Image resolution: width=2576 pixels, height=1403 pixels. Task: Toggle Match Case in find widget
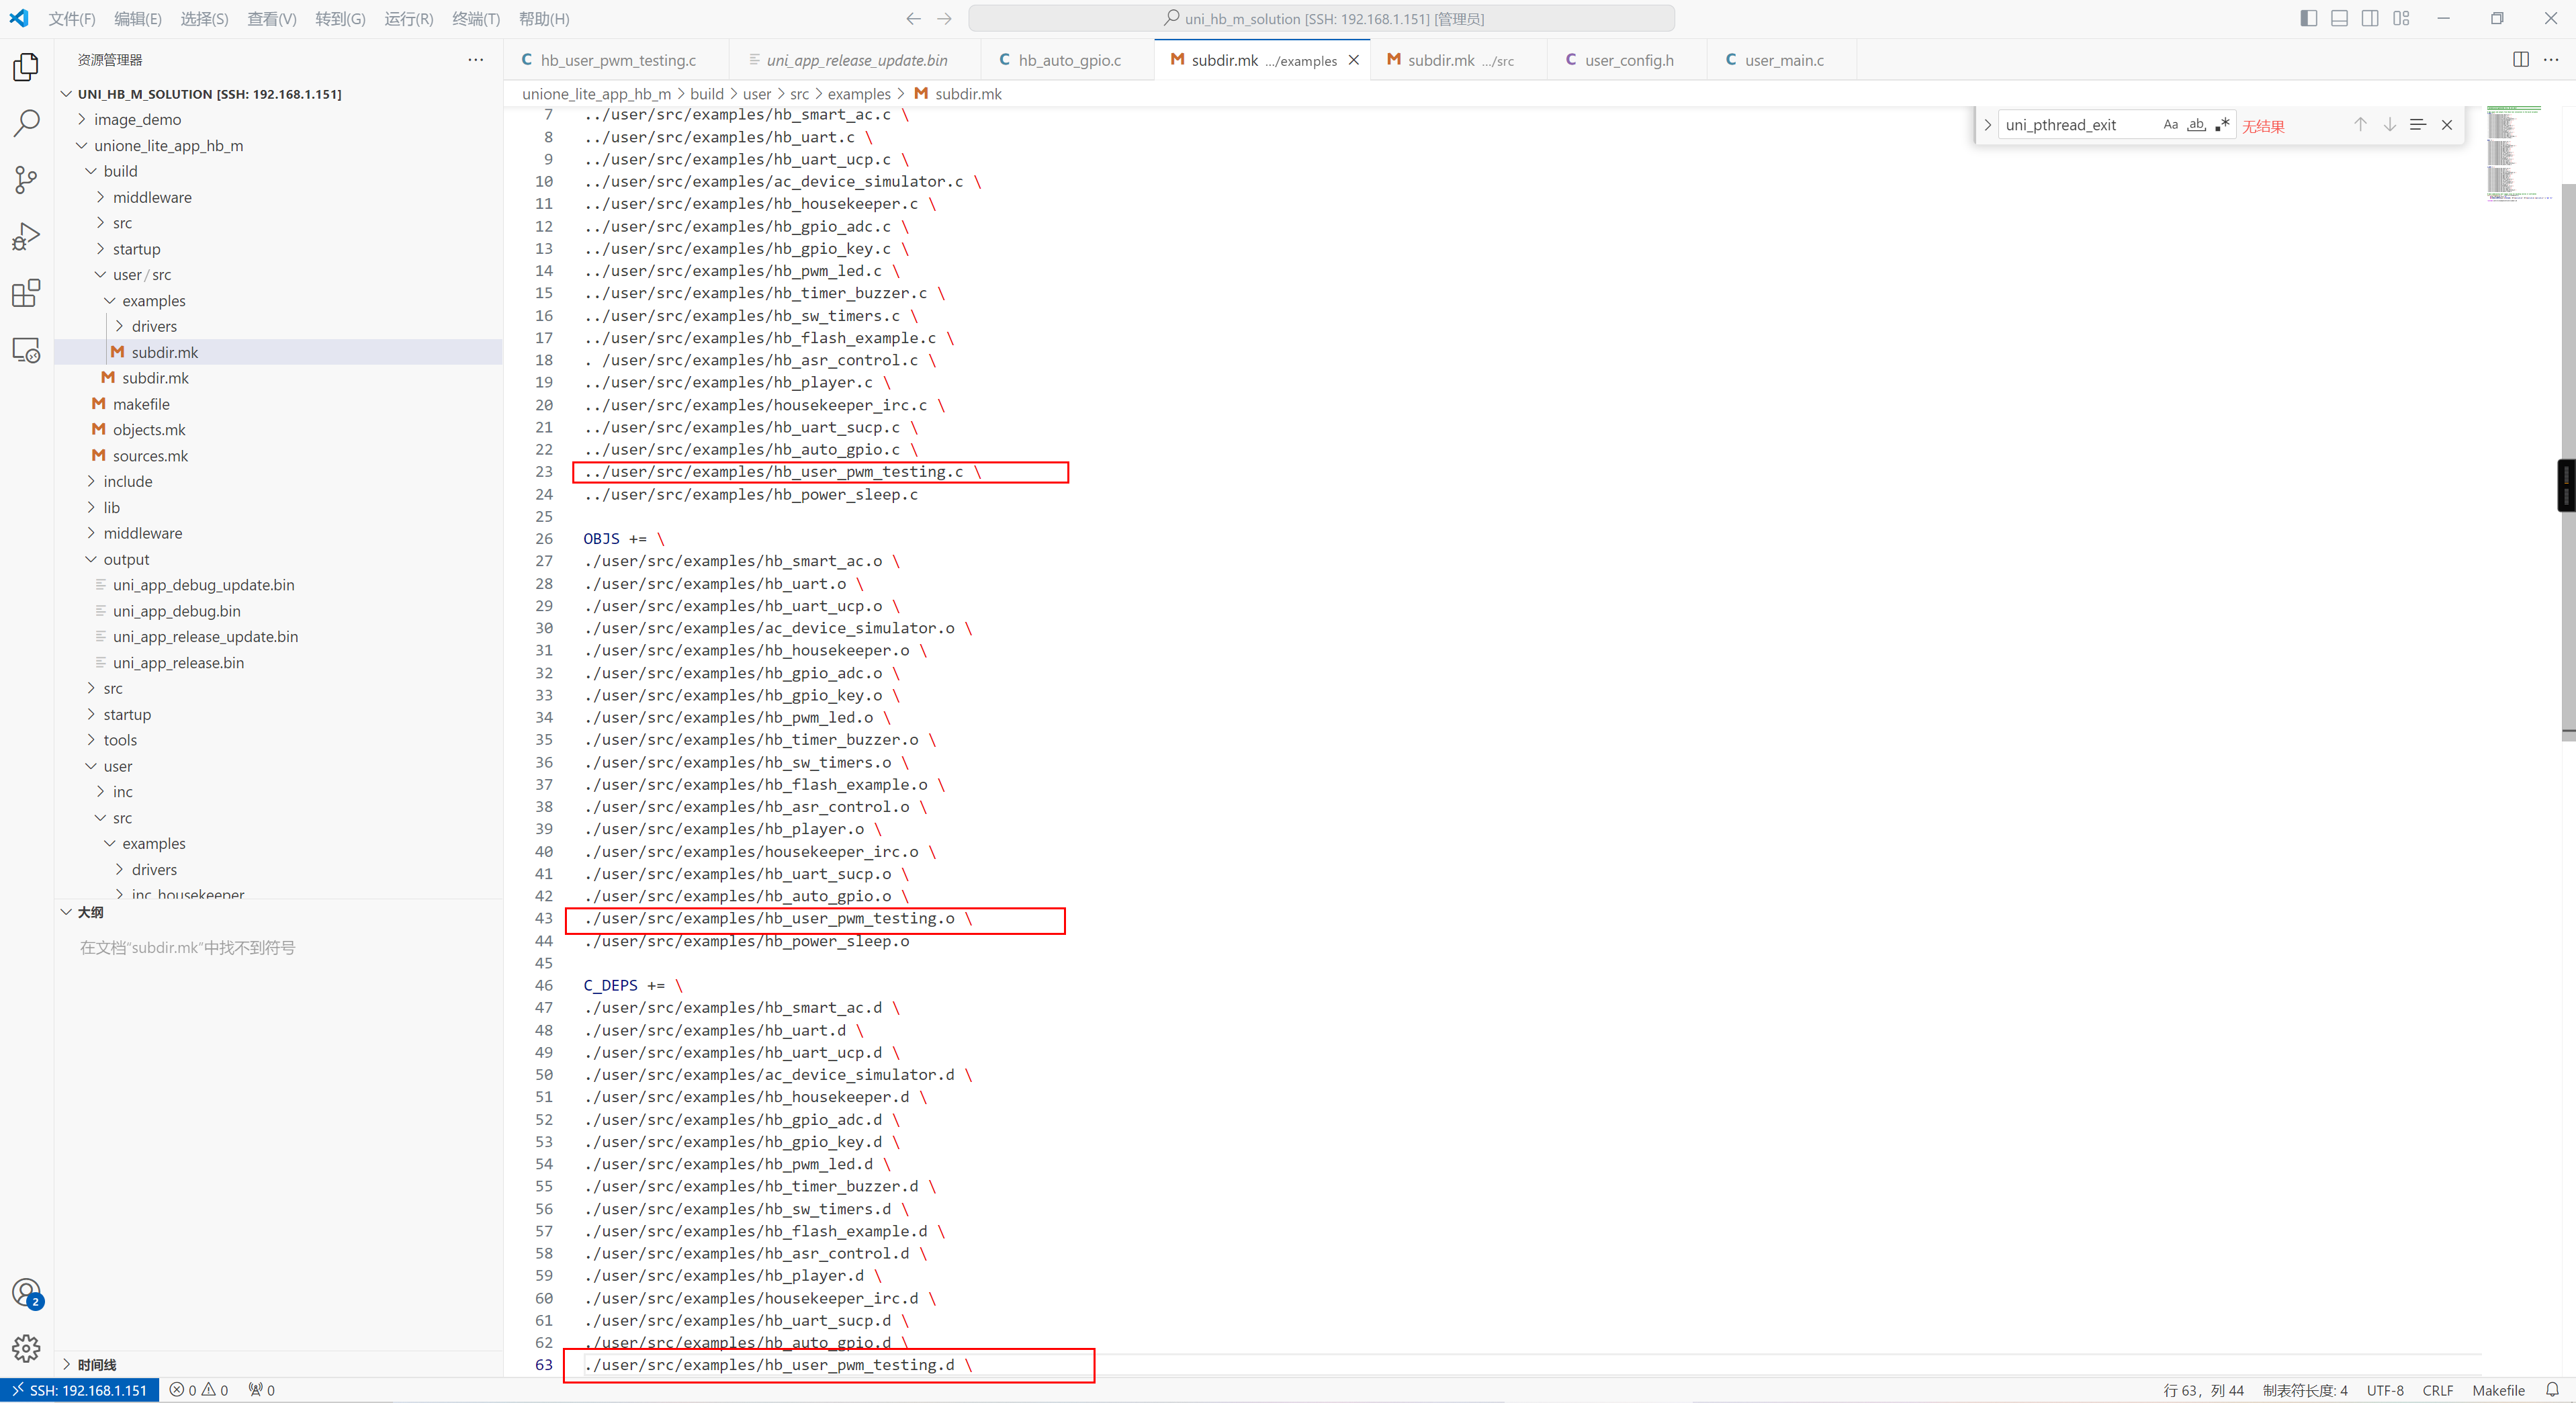(2170, 125)
